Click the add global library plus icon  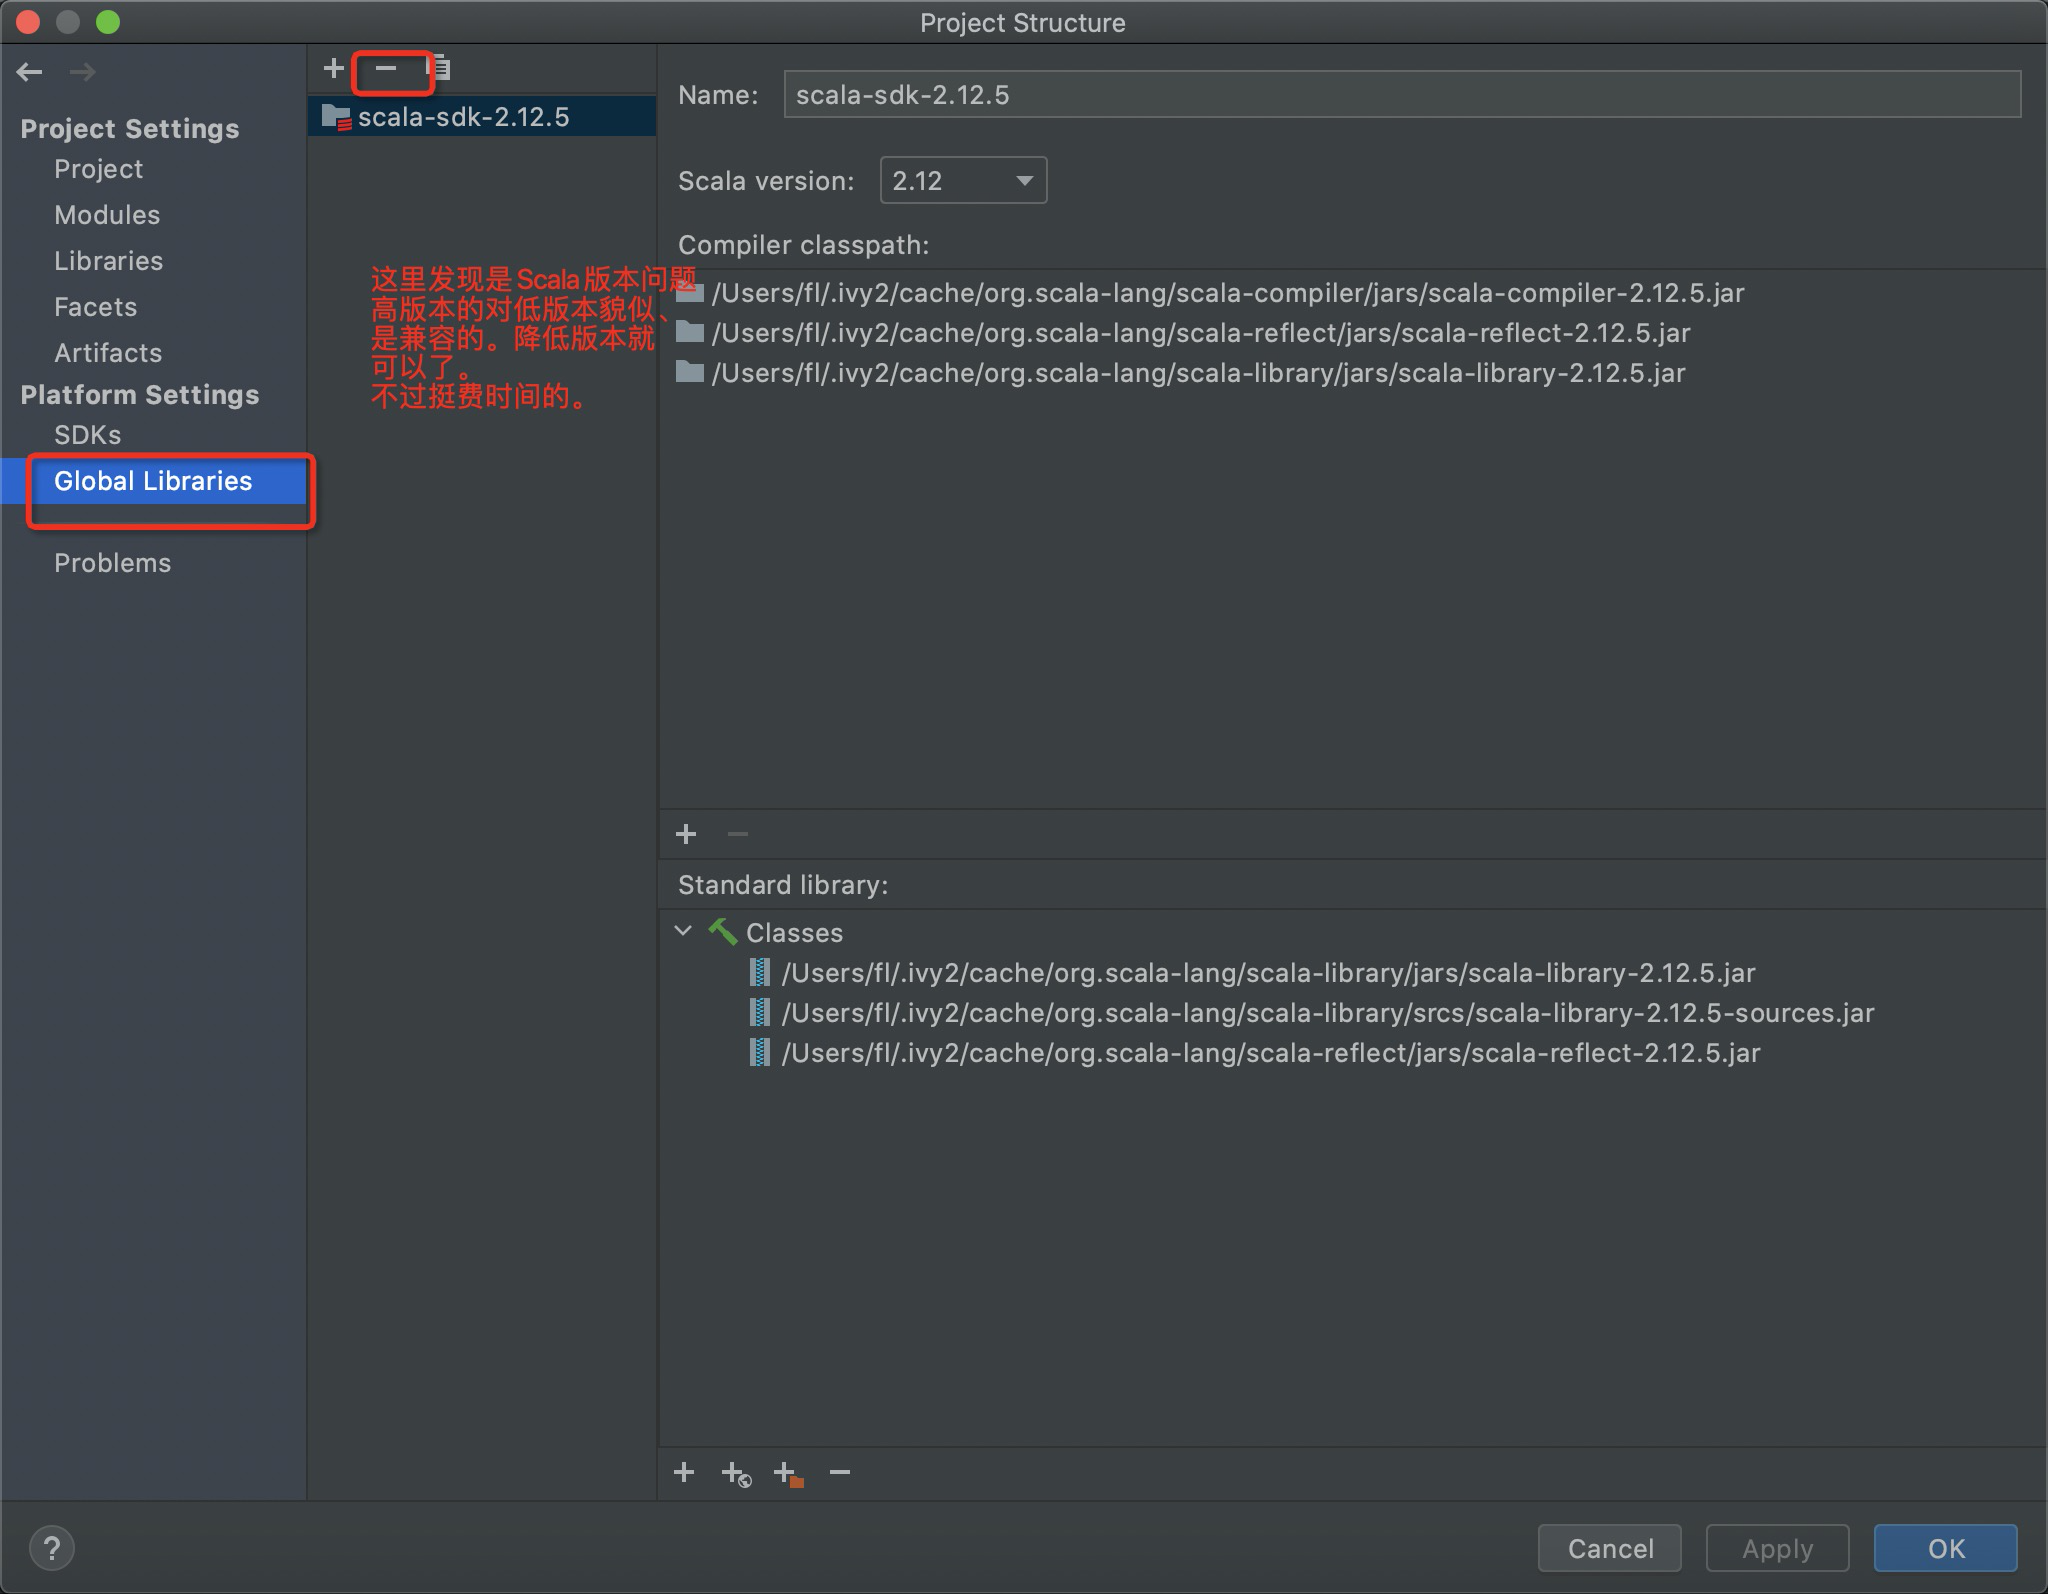pyautogui.click(x=334, y=68)
